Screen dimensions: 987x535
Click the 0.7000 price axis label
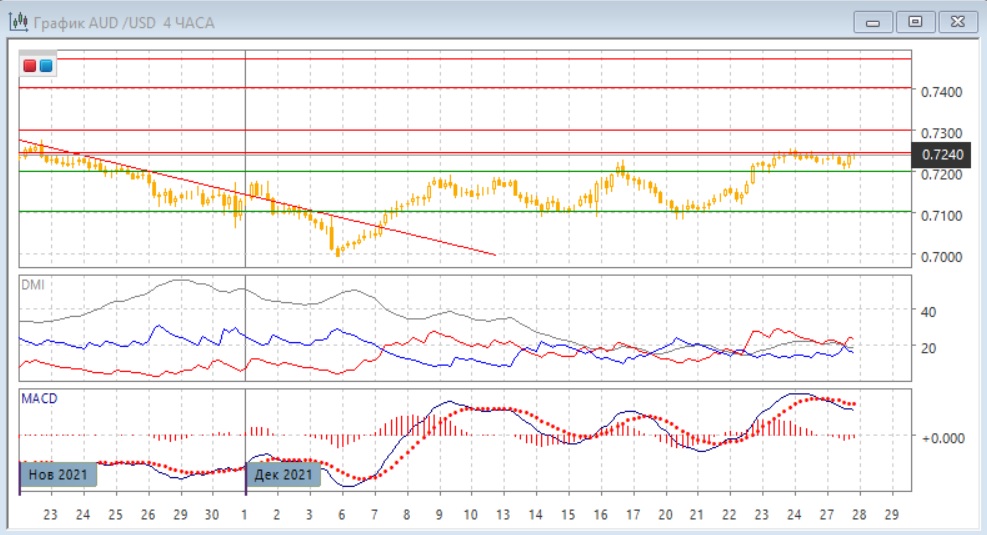point(940,257)
